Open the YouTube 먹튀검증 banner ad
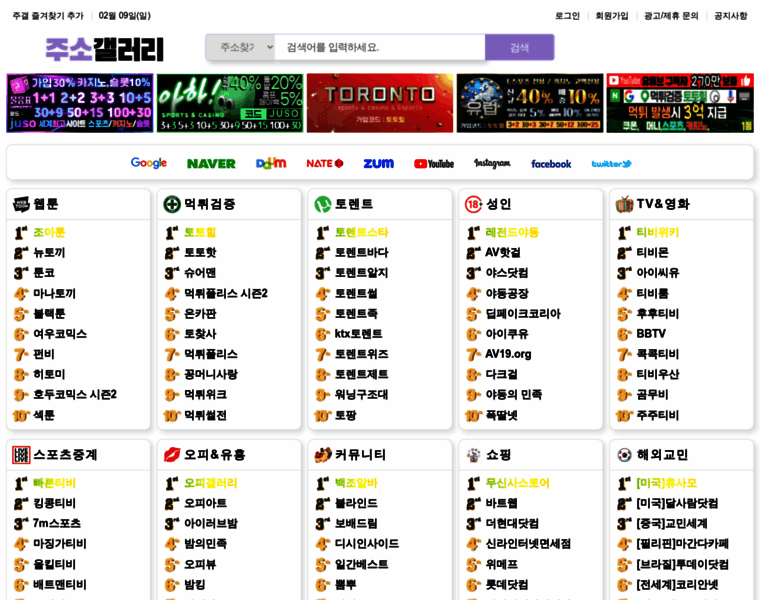The width and height of the screenshot is (760, 600). (x=680, y=103)
